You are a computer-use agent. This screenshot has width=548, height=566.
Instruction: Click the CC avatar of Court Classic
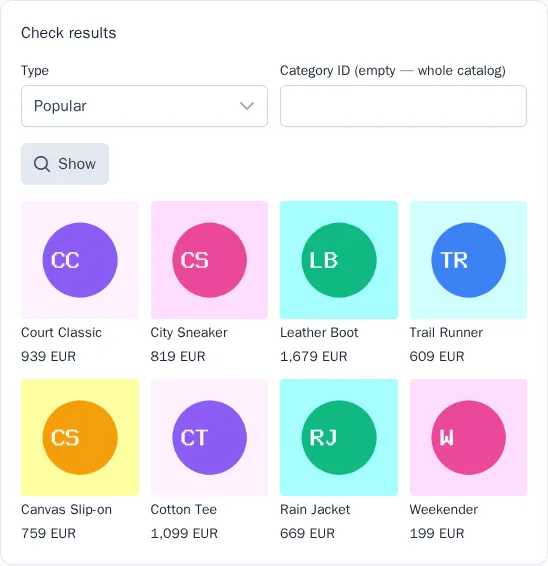coord(80,260)
